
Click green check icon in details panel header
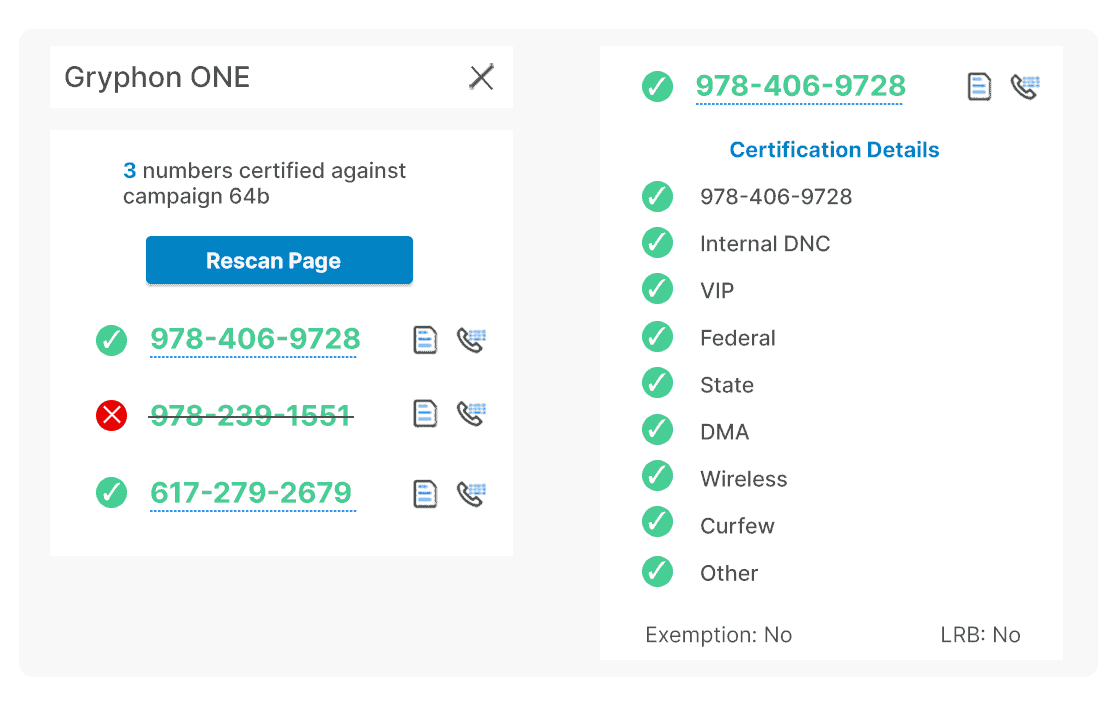click(x=657, y=86)
